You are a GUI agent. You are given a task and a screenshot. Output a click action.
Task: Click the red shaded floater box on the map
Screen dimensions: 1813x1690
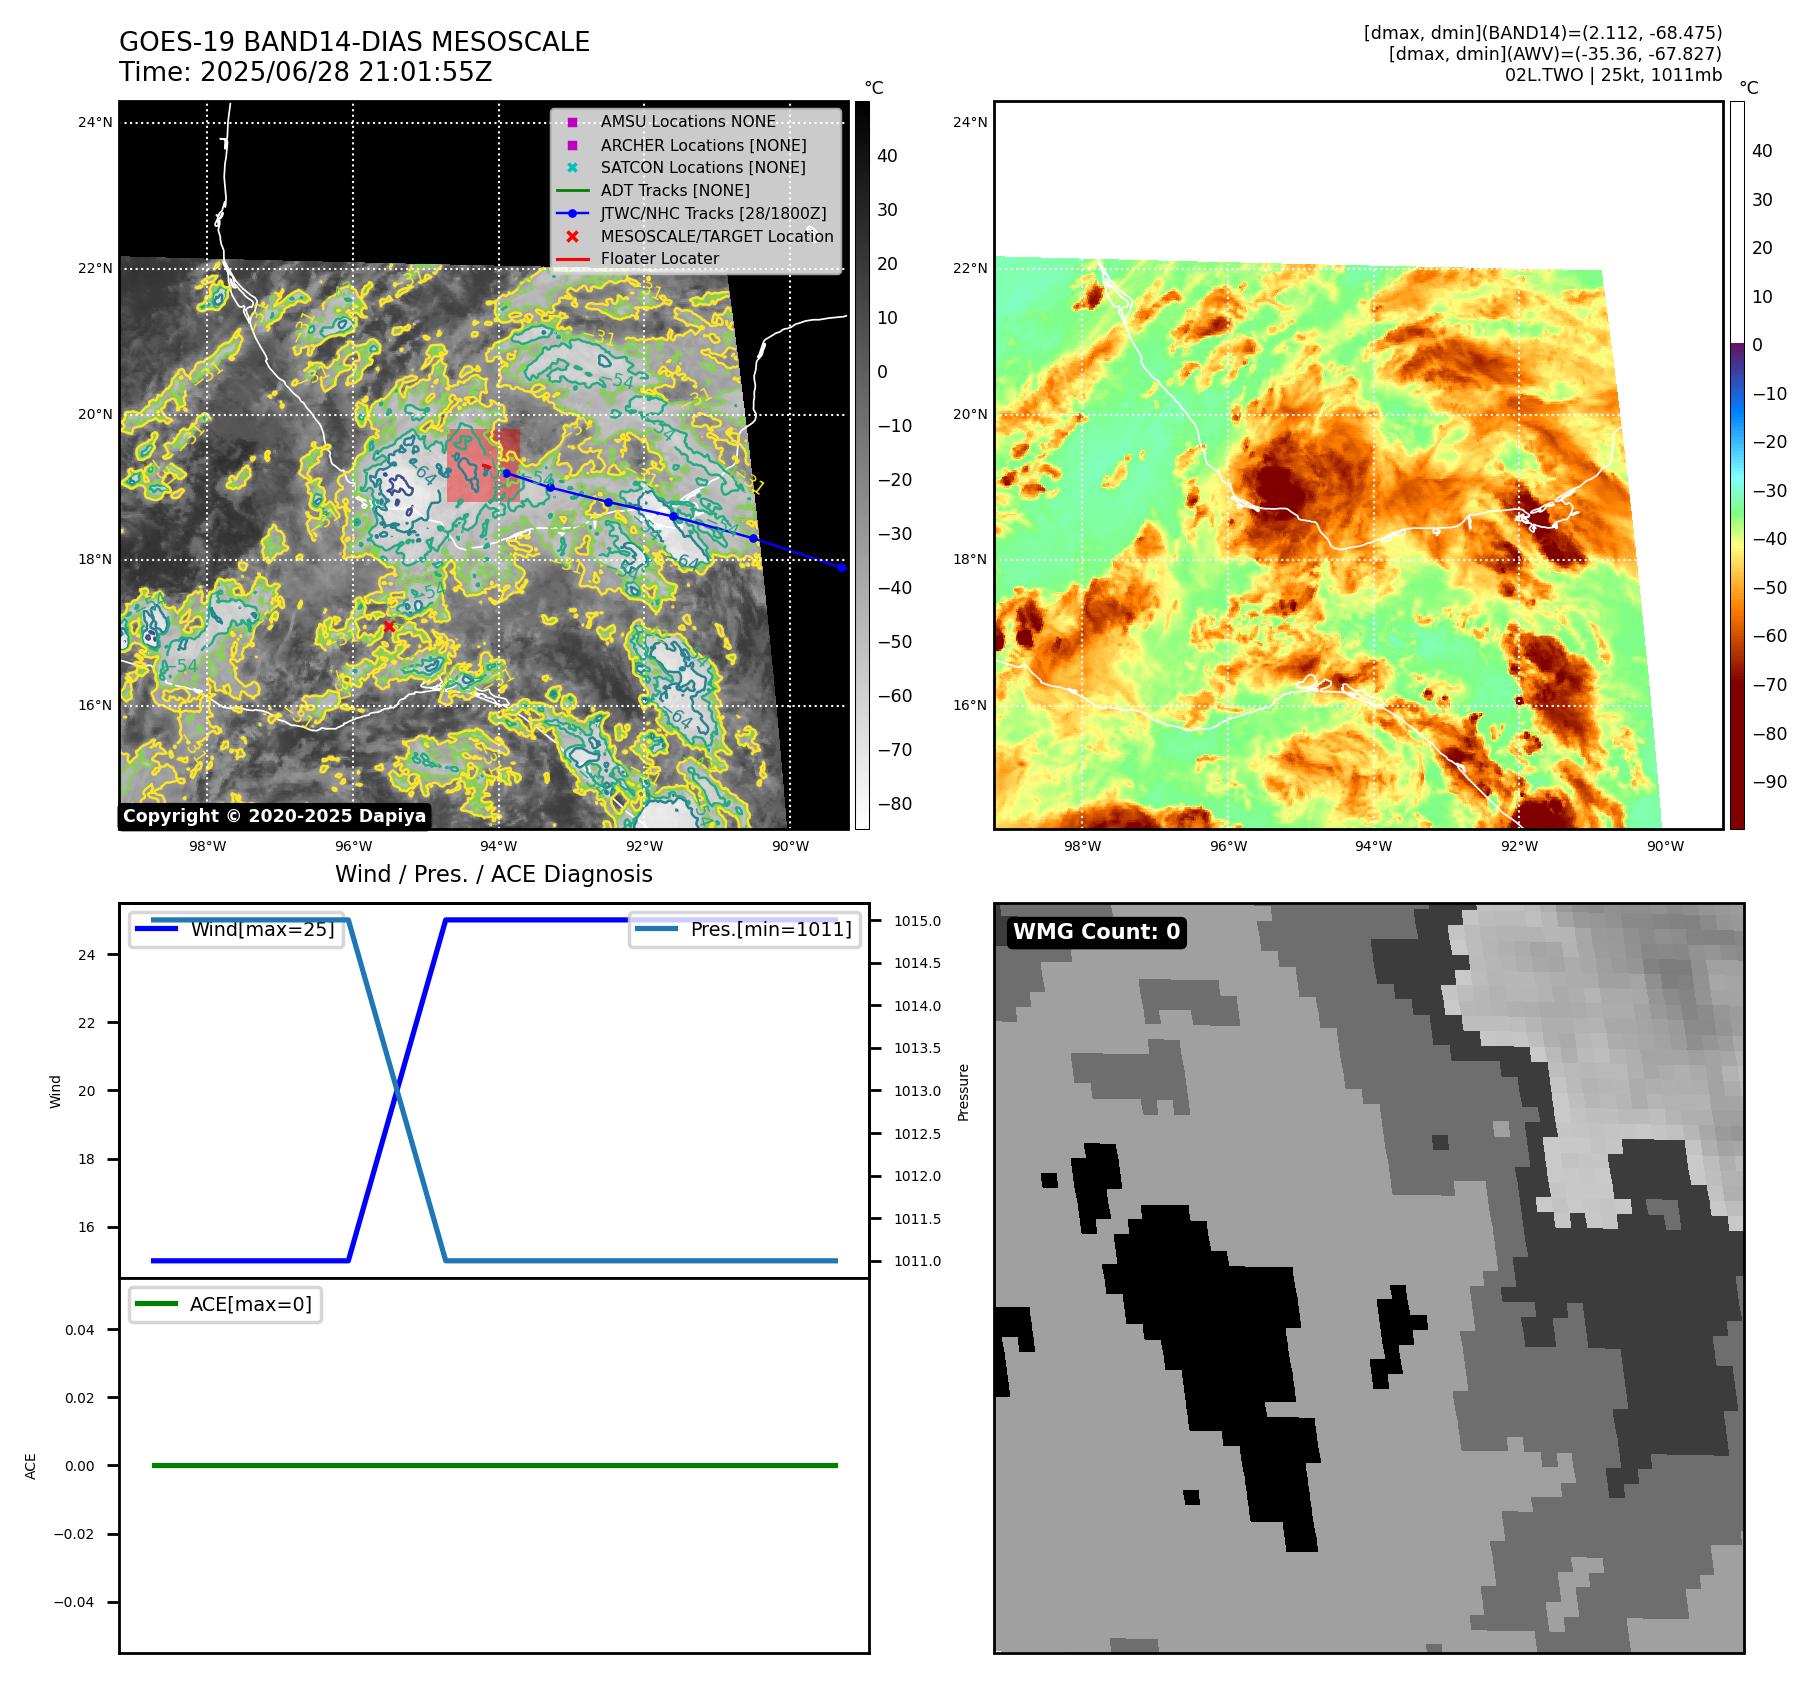[x=483, y=465]
